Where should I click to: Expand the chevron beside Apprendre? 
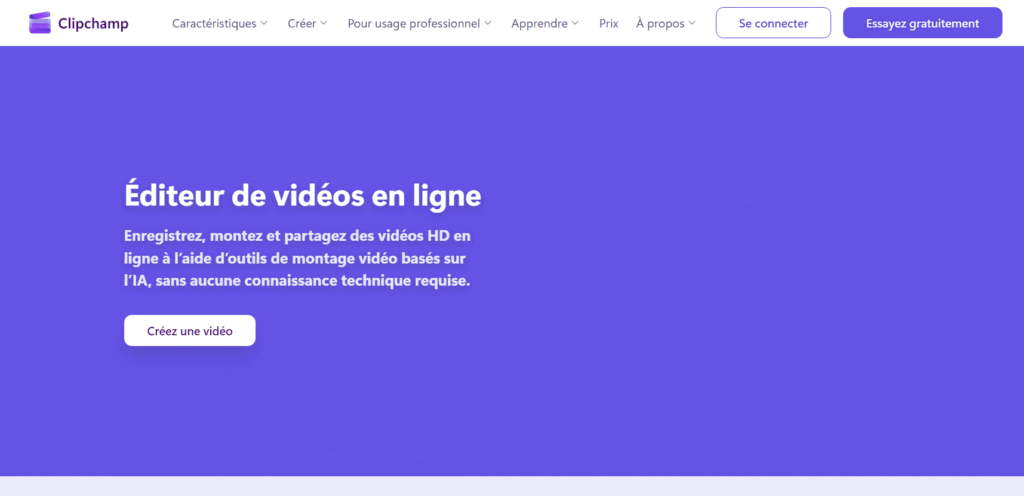pyautogui.click(x=575, y=23)
